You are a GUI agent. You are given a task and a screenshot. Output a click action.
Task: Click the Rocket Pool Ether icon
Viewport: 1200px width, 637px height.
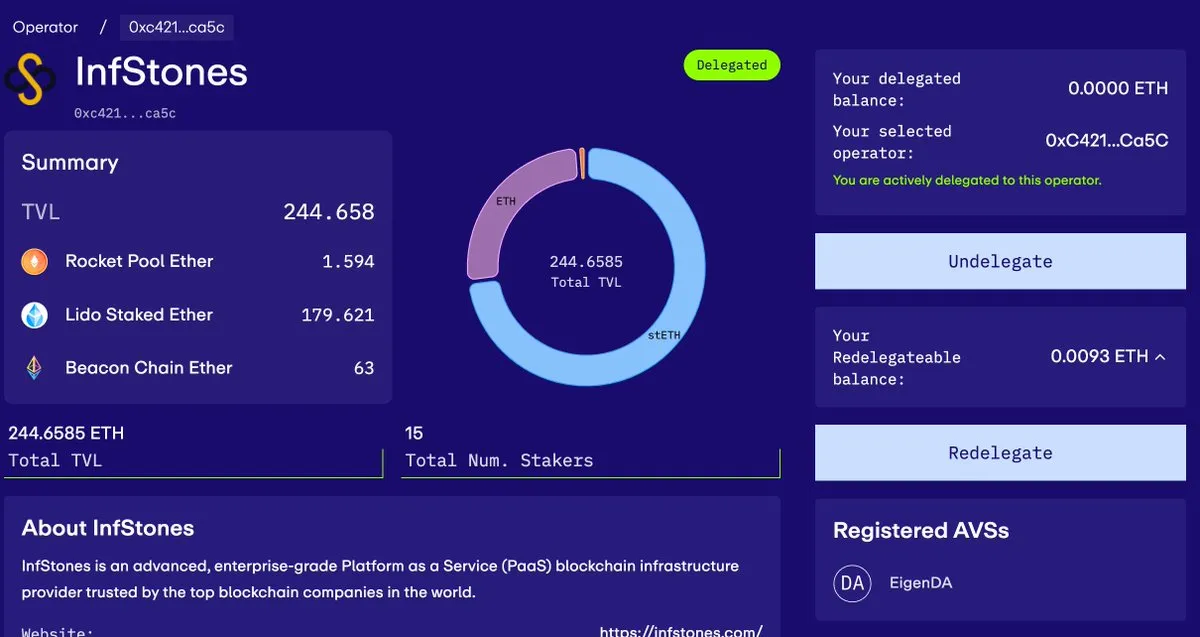[35, 262]
